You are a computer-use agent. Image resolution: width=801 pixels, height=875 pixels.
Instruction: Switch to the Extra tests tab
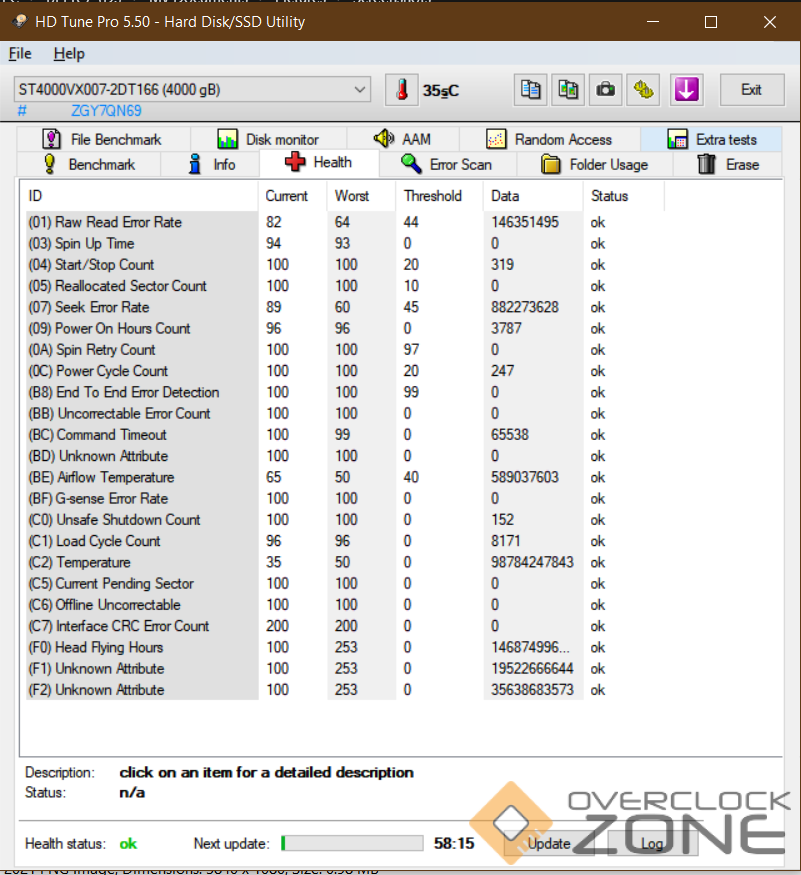pyautogui.click(x=712, y=139)
